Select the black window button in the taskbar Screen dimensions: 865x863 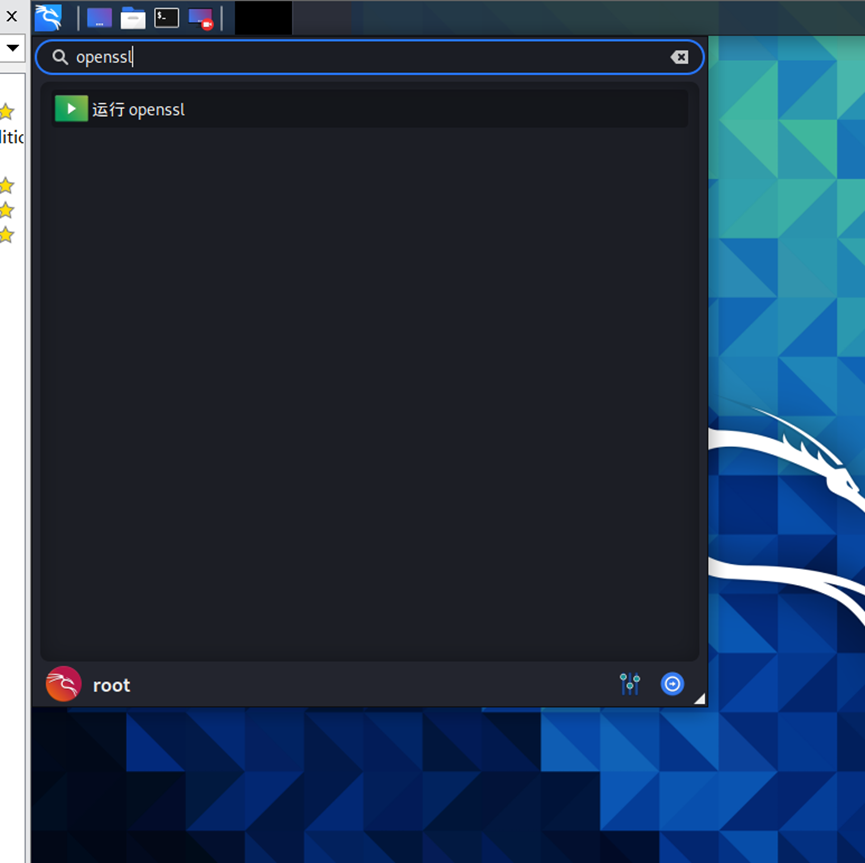pos(263,18)
